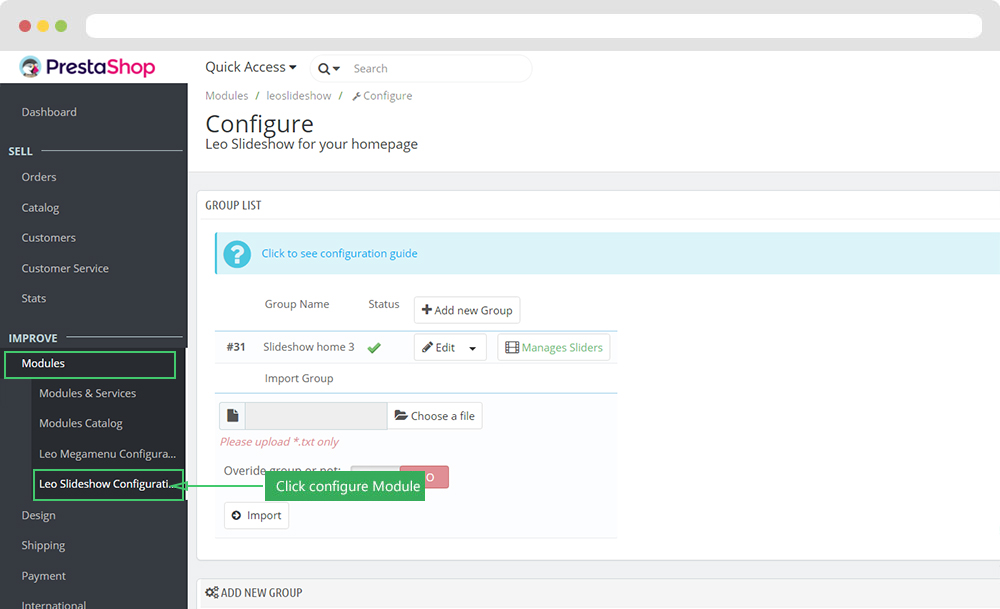Screen dimensions: 1000x609
Task: Click the #31 group ID
Action: (x=236, y=347)
